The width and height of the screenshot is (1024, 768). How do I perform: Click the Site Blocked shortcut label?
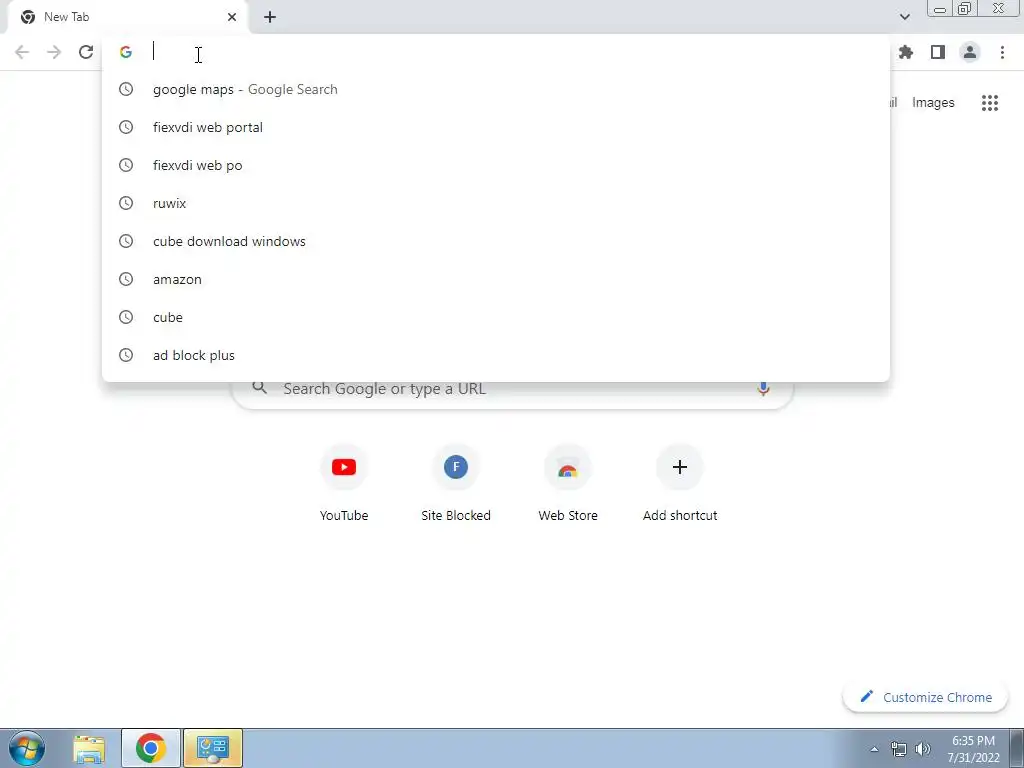[x=456, y=515]
